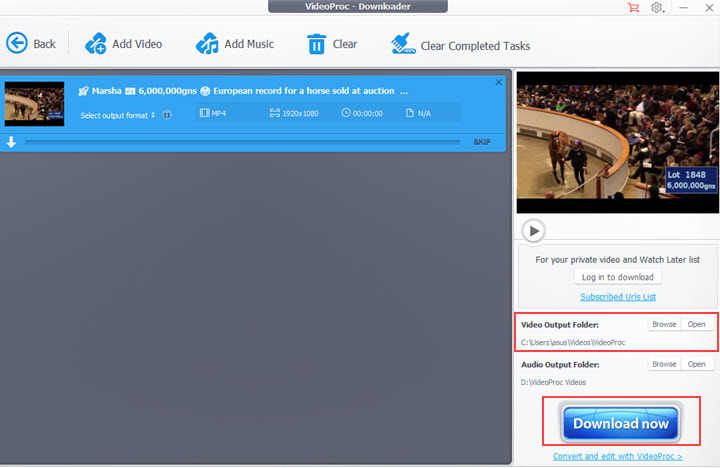The image size is (720, 468).
Task: Play the preview video
Action: point(534,231)
